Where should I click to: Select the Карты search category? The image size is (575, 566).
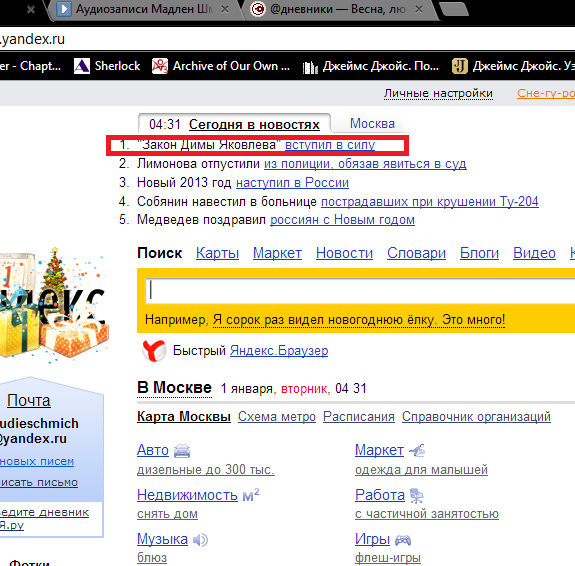[x=217, y=253]
